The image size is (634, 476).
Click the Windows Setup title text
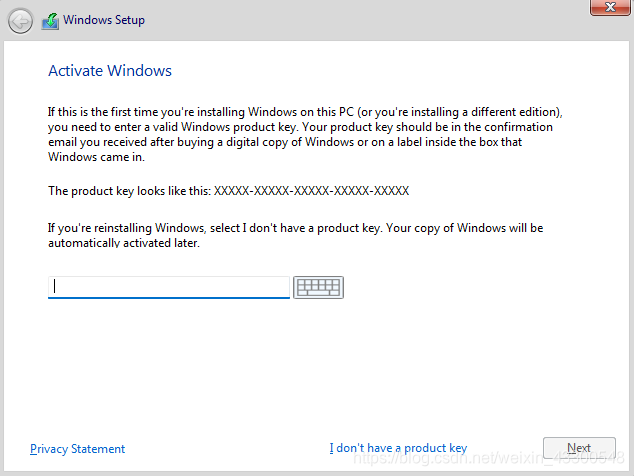[104, 20]
